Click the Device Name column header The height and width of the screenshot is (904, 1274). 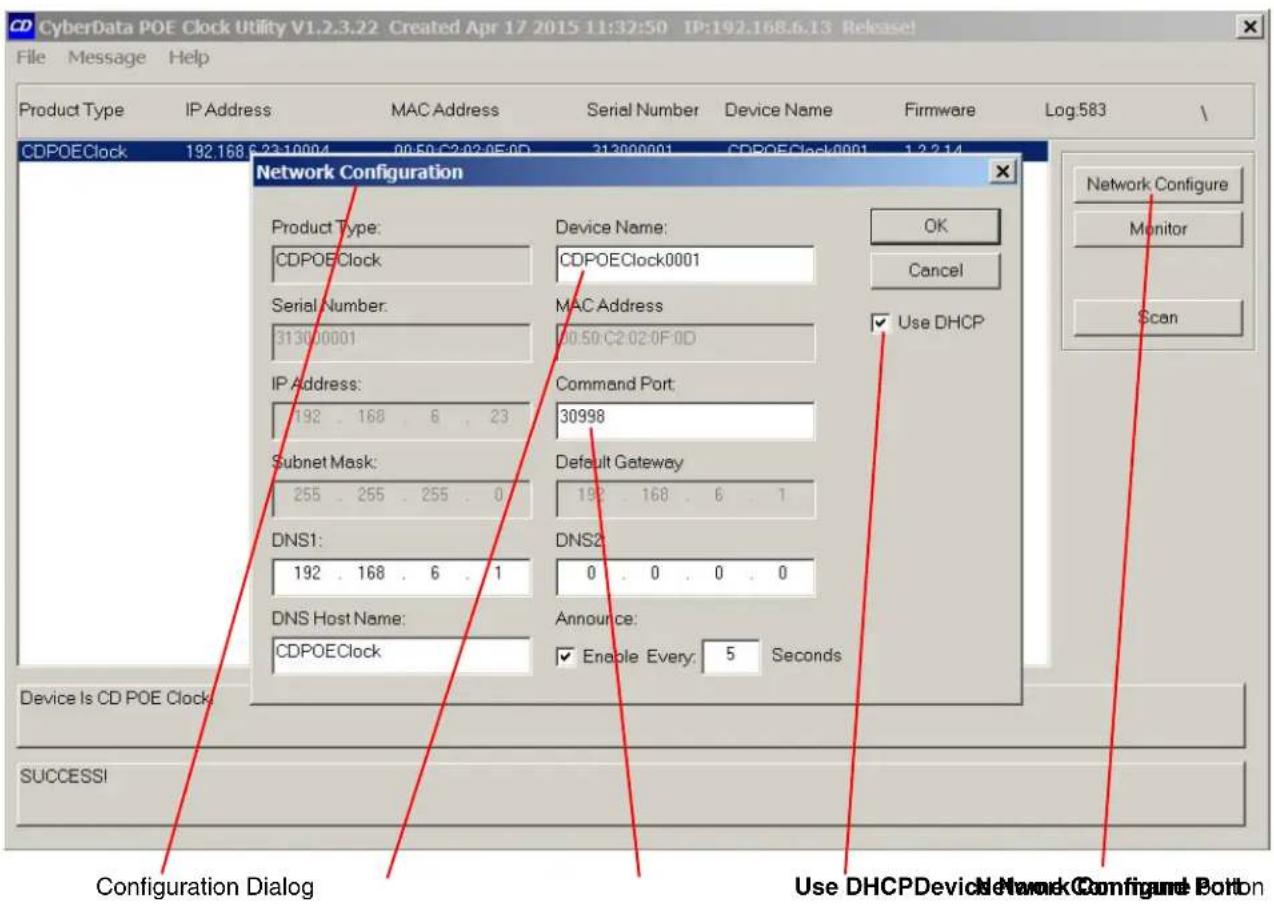tap(779, 110)
